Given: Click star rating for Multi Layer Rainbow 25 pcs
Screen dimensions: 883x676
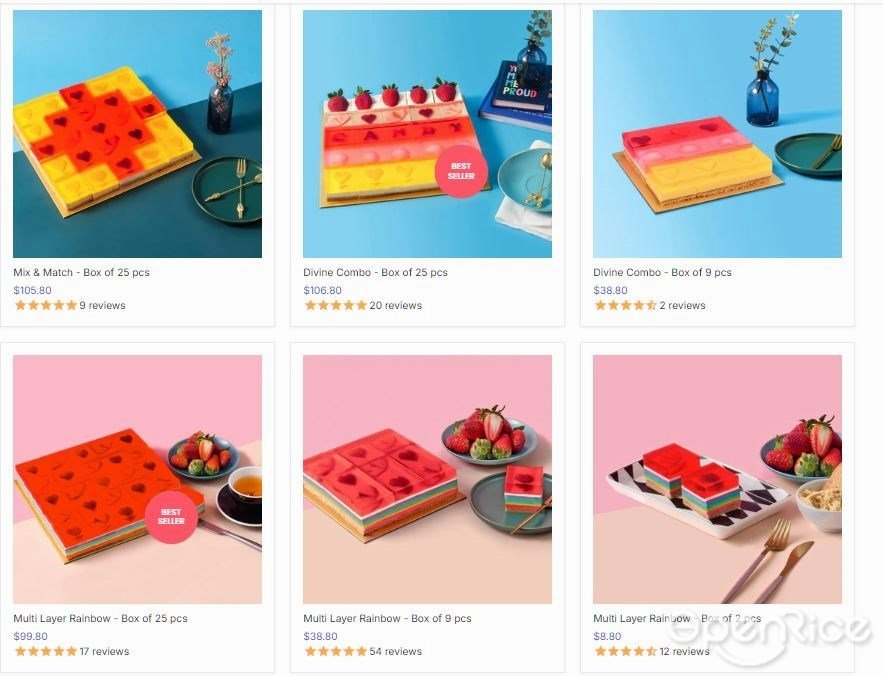Looking at the screenshot, I should point(46,651).
